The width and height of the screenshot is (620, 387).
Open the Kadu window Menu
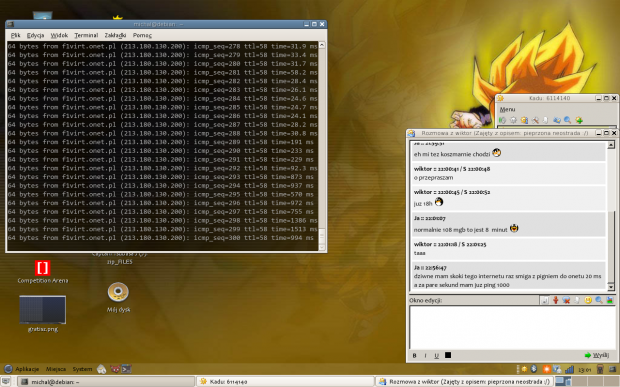[x=507, y=109]
